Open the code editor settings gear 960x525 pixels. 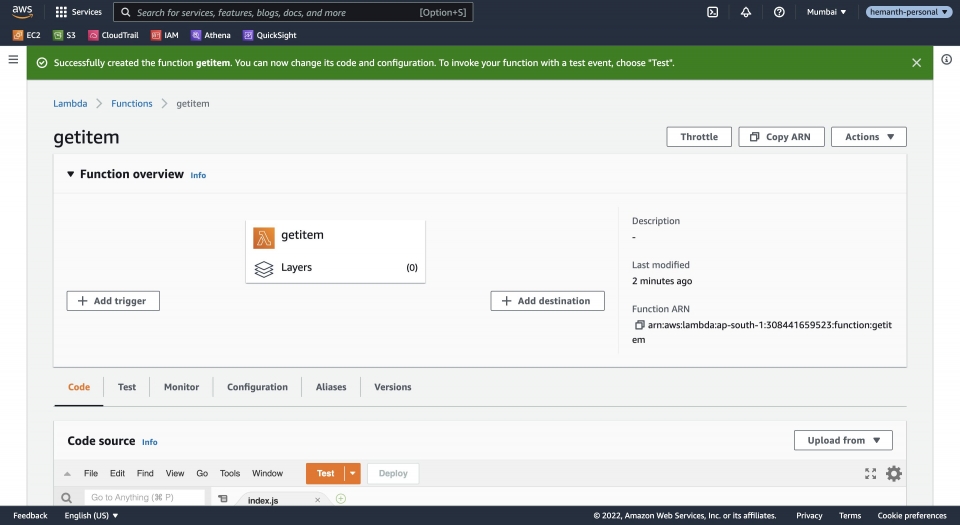tap(893, 474)
